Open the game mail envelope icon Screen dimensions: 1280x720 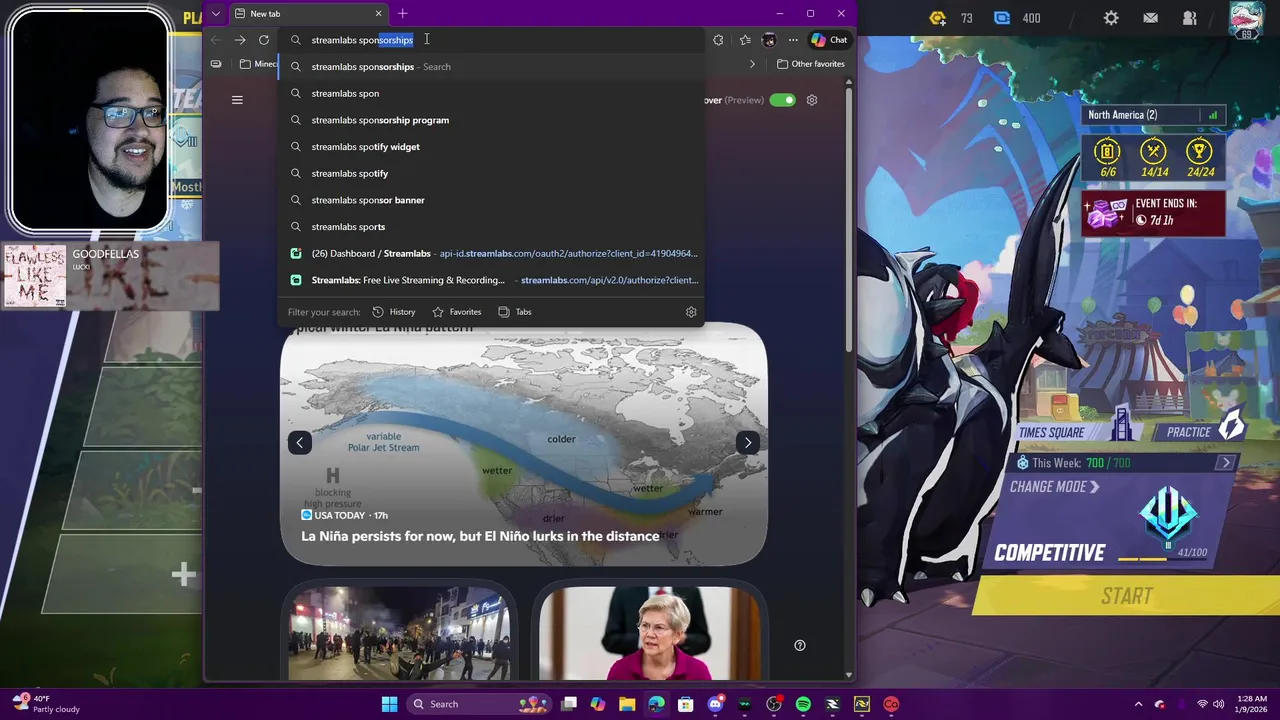coord(1151,18)
